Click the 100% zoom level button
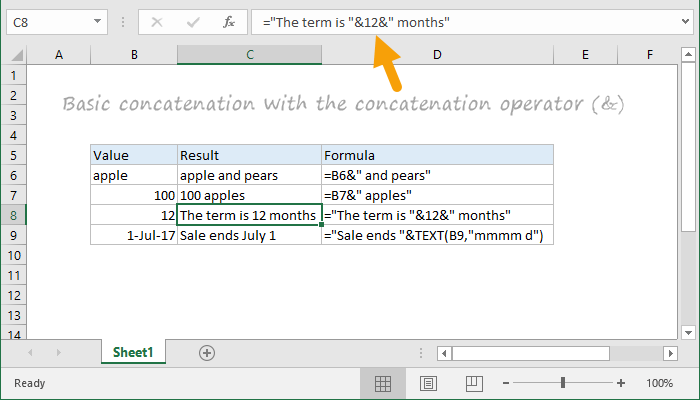The height and width of the screenshot is (400, 700). tap(659, 383)
